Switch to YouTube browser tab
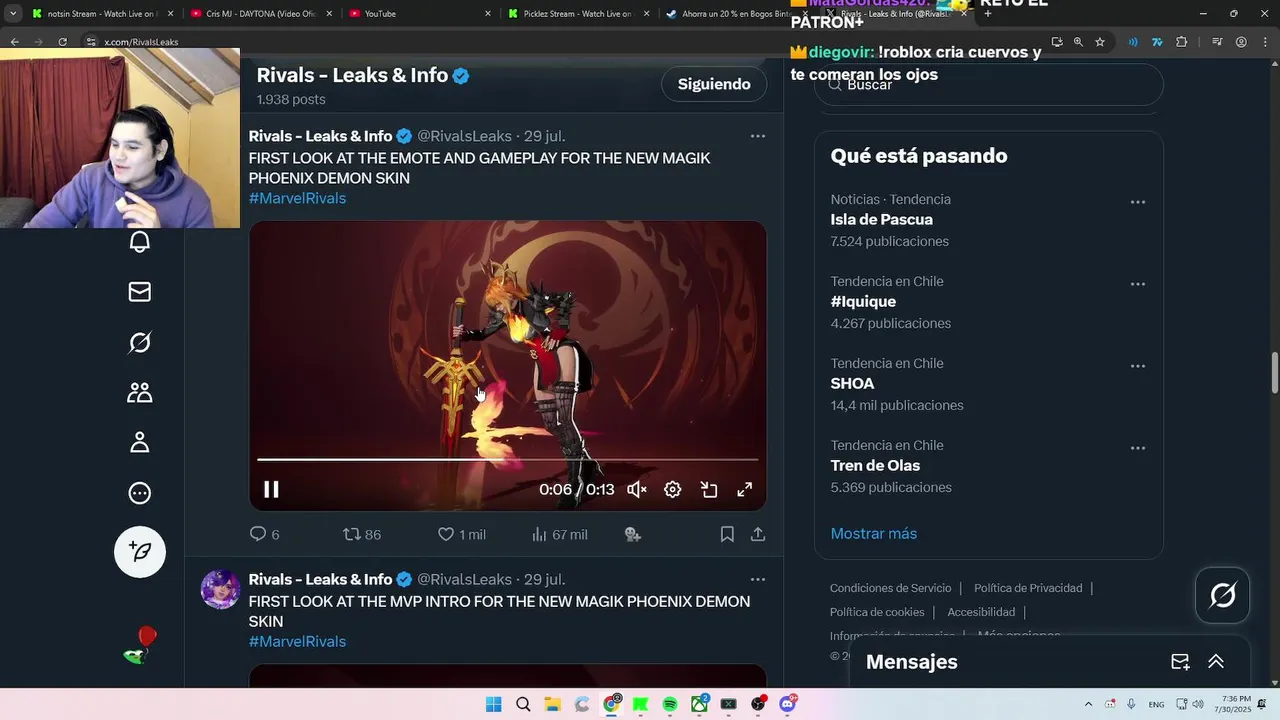Viewport: 1280px width, 720px height. pos(420,14)
